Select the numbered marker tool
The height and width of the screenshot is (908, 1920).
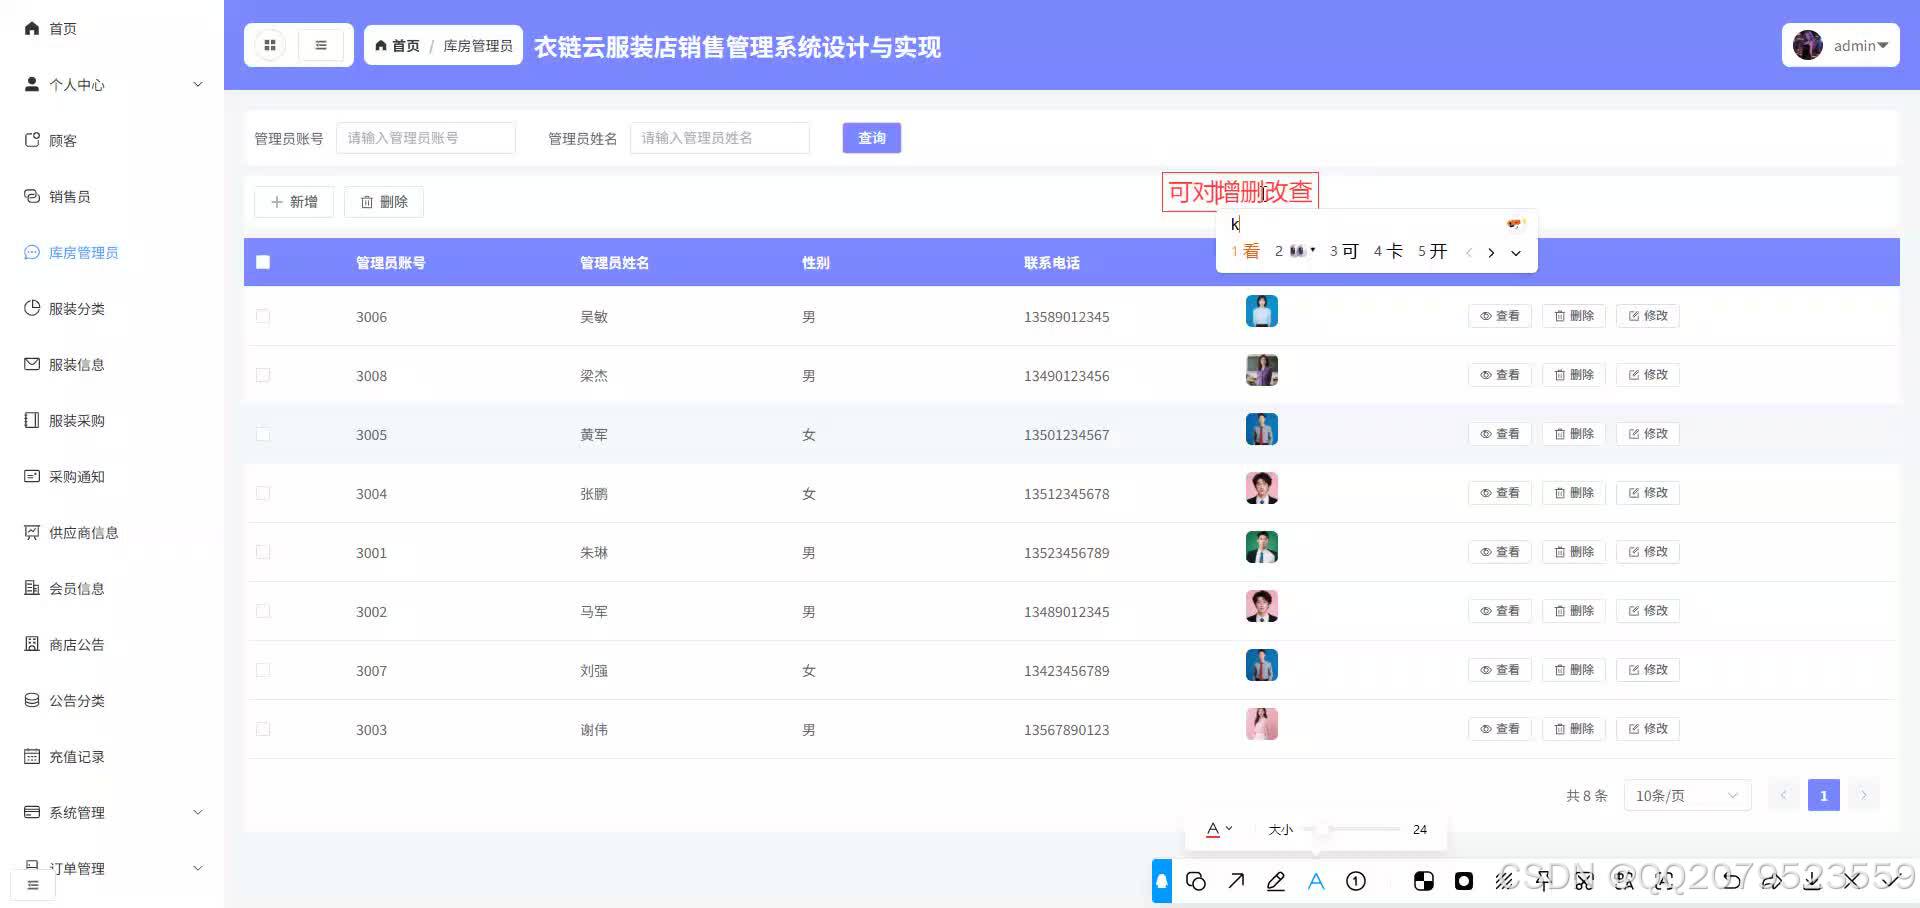pos(1356,881)
